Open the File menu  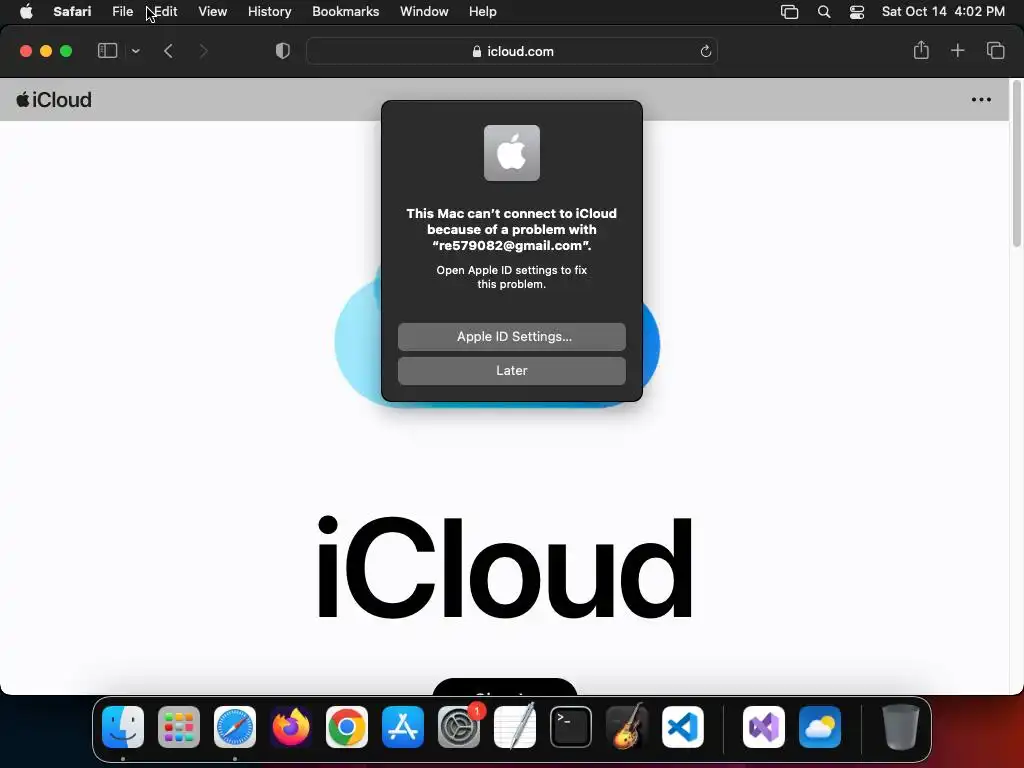pos(122,12)
